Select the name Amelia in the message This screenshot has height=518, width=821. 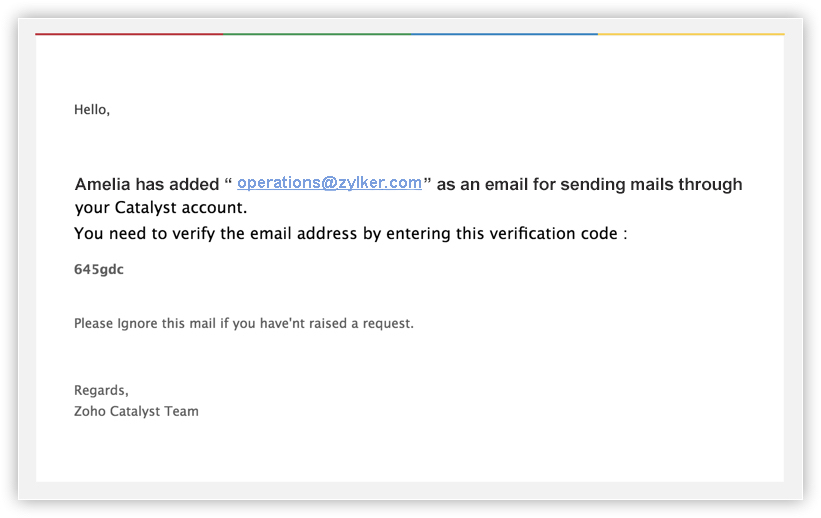pyautogui.click(x=102, y=185)
